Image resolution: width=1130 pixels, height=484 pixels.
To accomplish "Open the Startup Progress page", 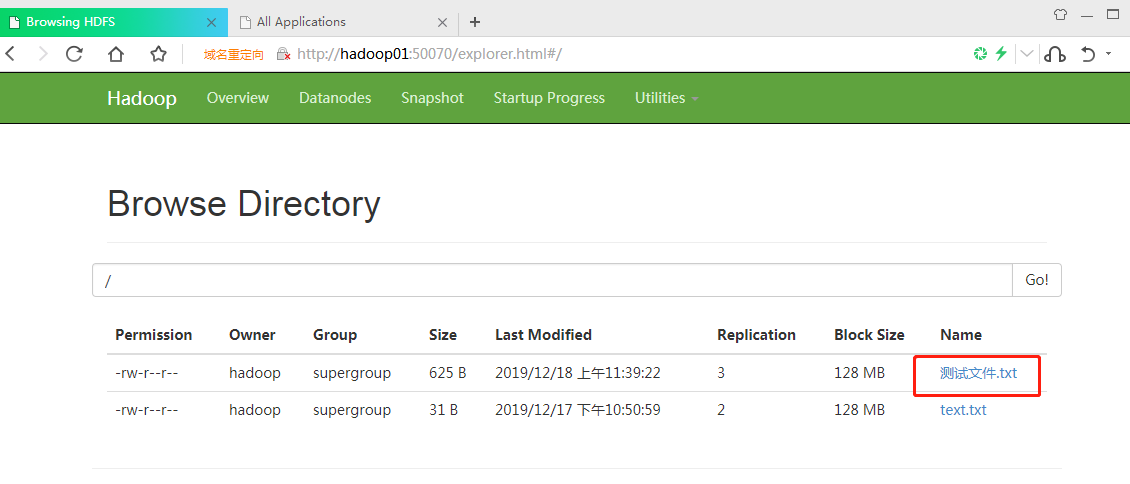I will click(549, 98).
